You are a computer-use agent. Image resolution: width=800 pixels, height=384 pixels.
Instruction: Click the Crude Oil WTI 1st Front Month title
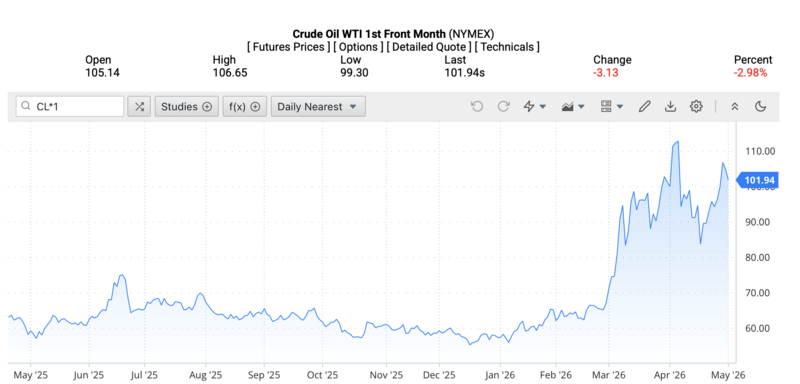369,34
